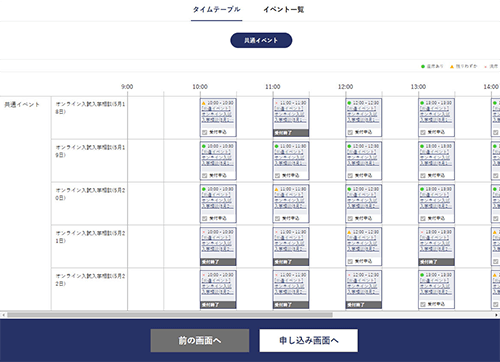This screenshot has height=362, width=500.
Task: Click the red x status on 5月22日 12:00 slot
Action: 349,275
